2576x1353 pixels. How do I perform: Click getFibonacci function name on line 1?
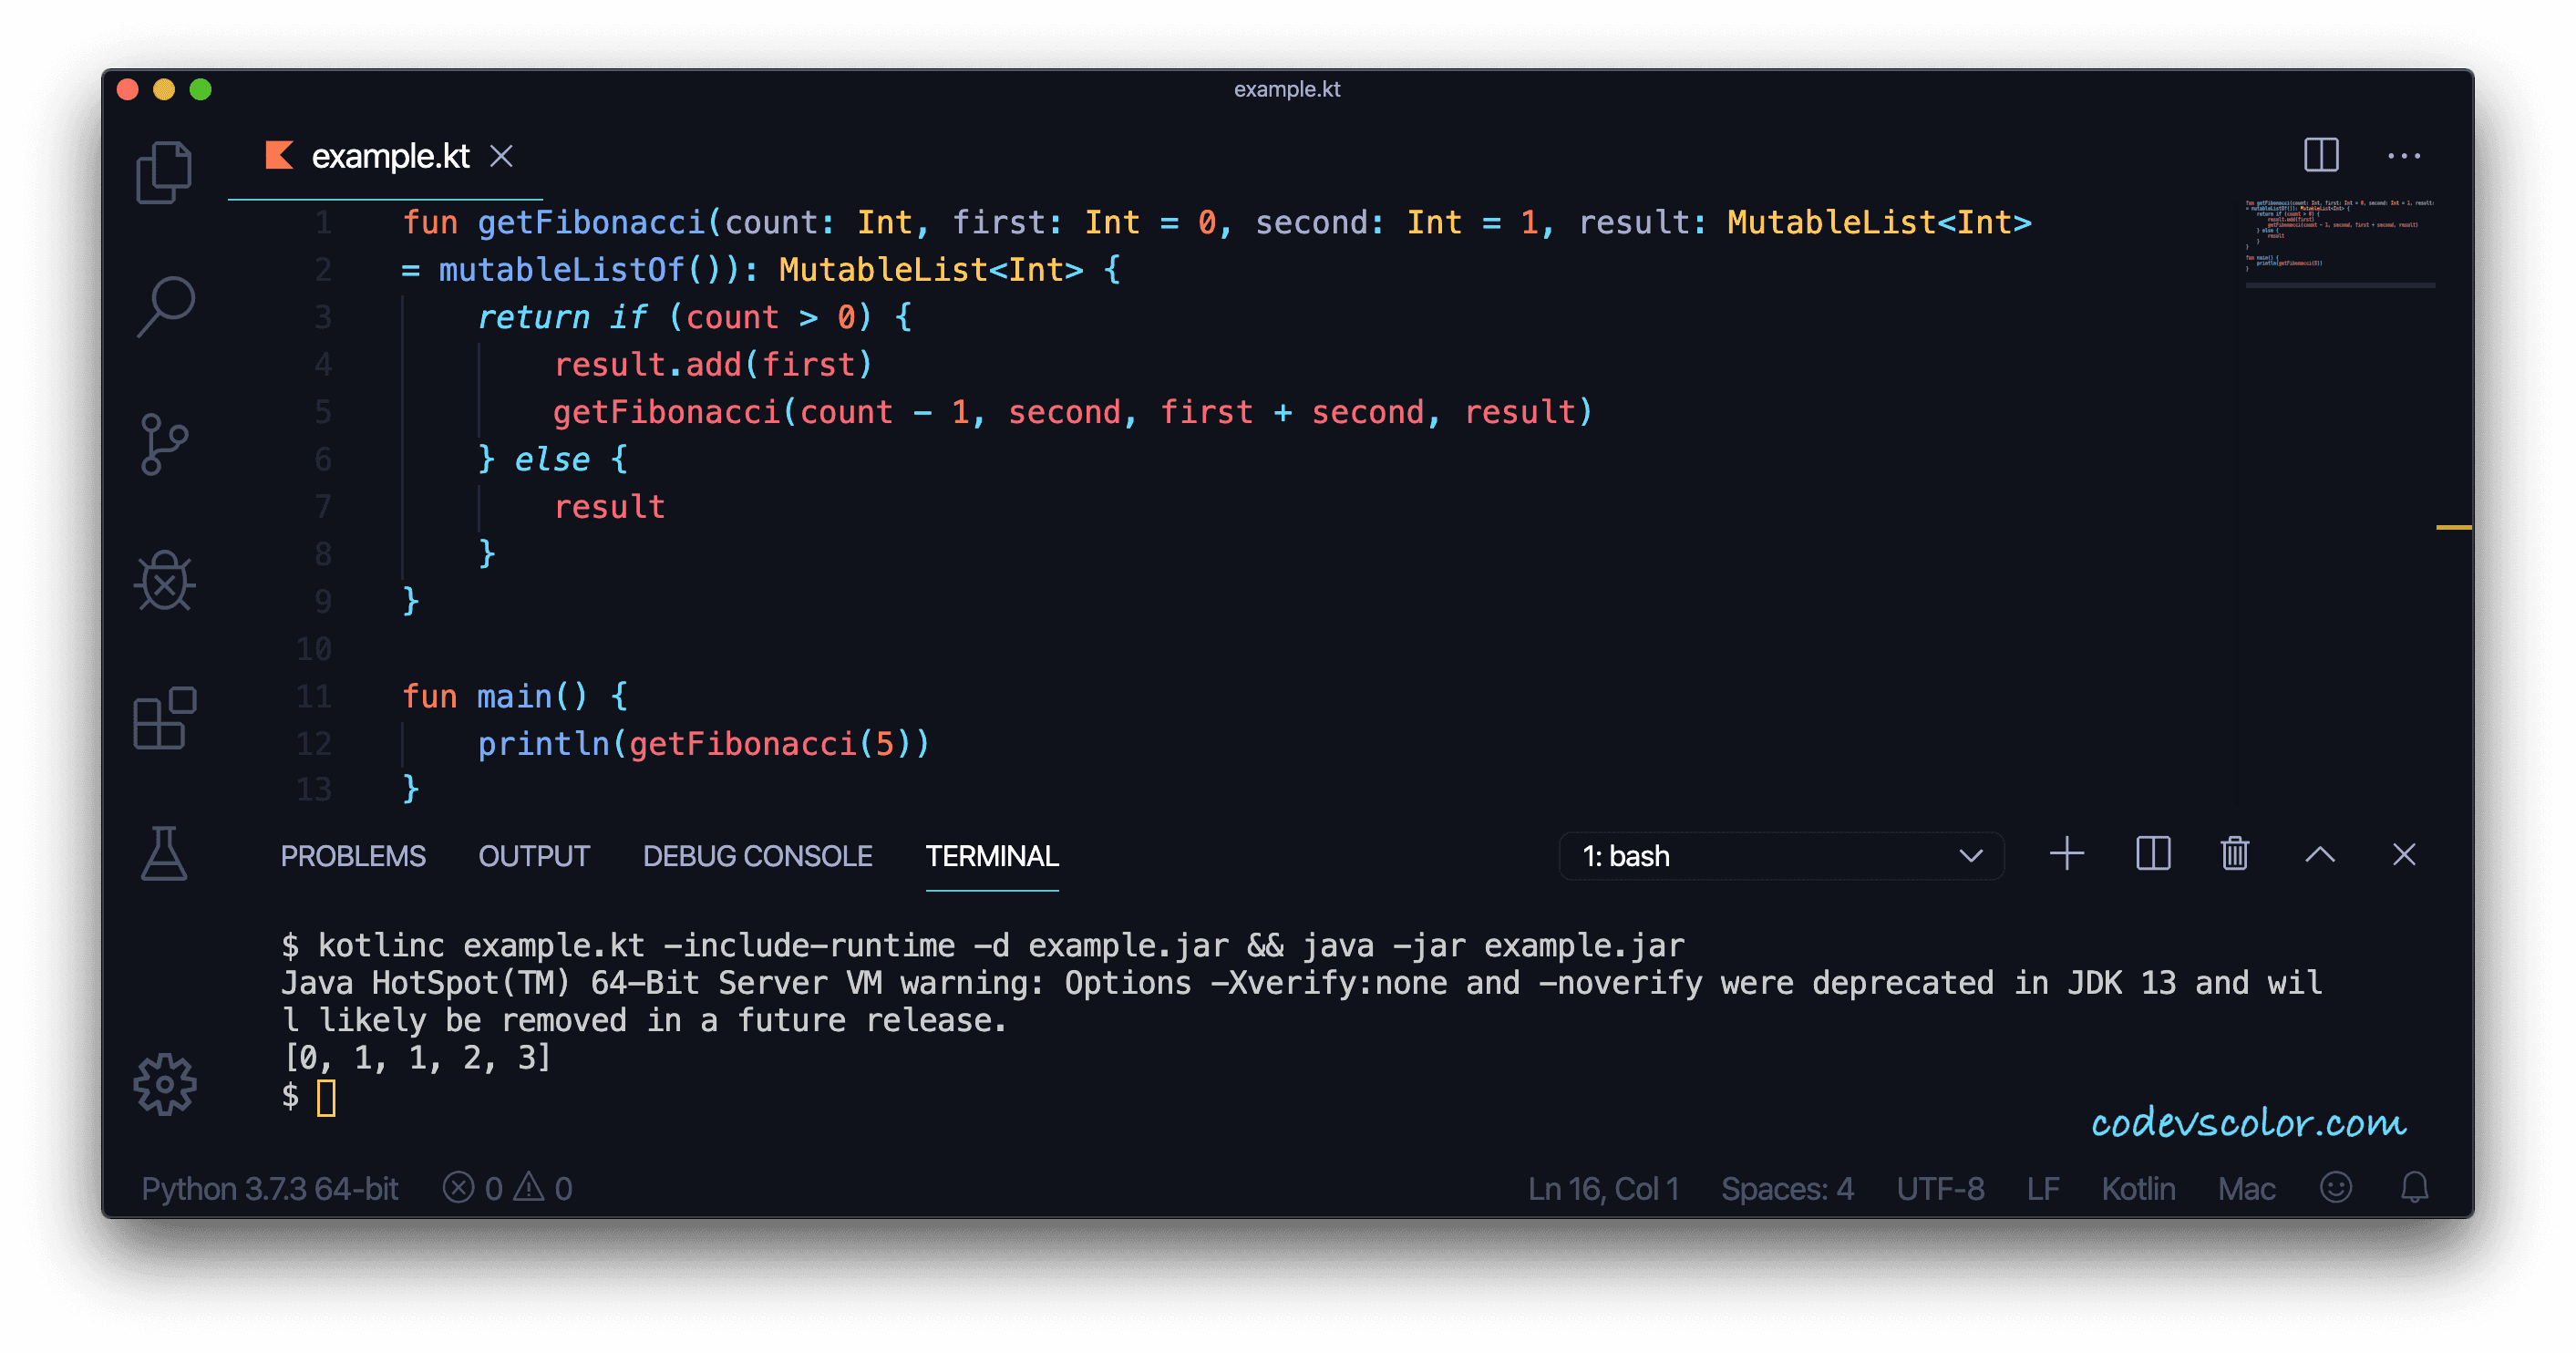click(x=591, y=222)
